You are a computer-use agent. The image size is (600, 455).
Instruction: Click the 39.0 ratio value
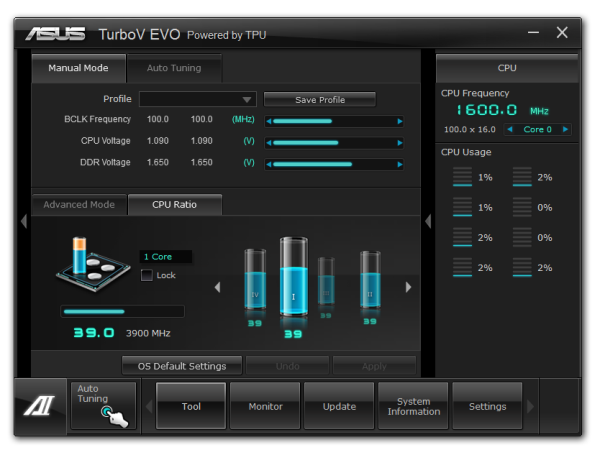coord(94,333)
